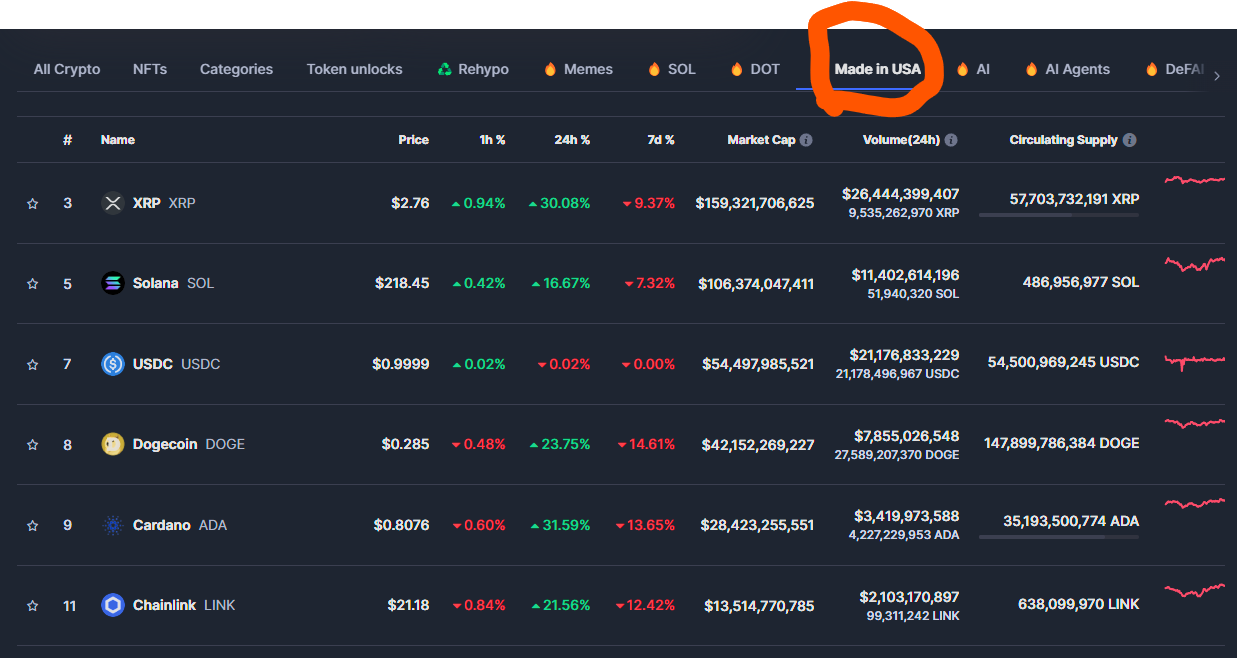Screen dimensions: 1237x658
Task: Click the XRP circulating supply progress bar
Action: coord(1059,215)
